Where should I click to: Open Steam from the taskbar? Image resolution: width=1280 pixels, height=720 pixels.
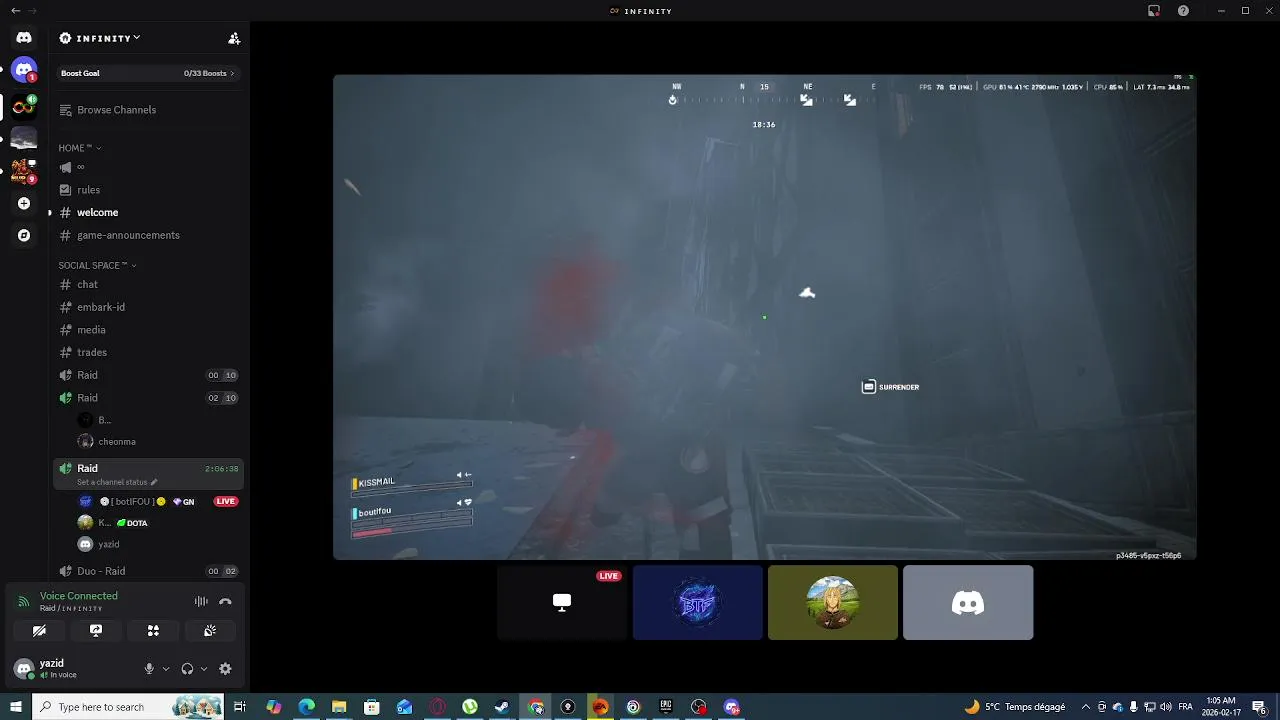(502, 707)
